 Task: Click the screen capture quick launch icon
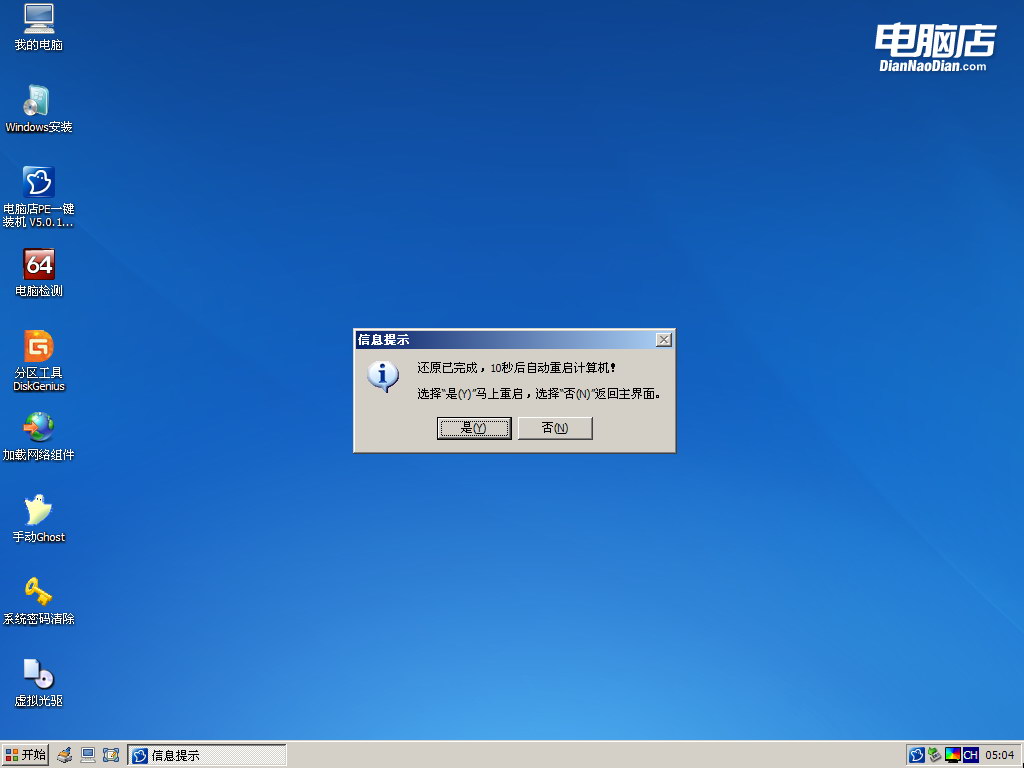coord(111,755)
